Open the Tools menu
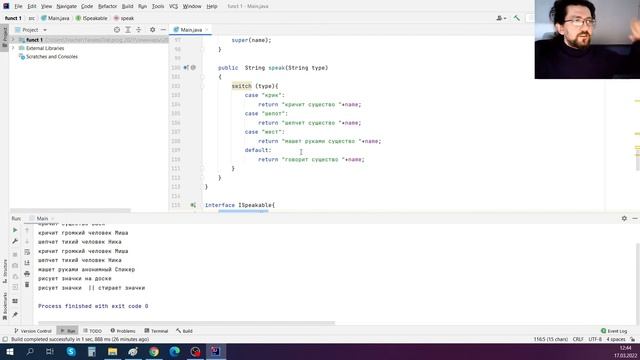 158,6
